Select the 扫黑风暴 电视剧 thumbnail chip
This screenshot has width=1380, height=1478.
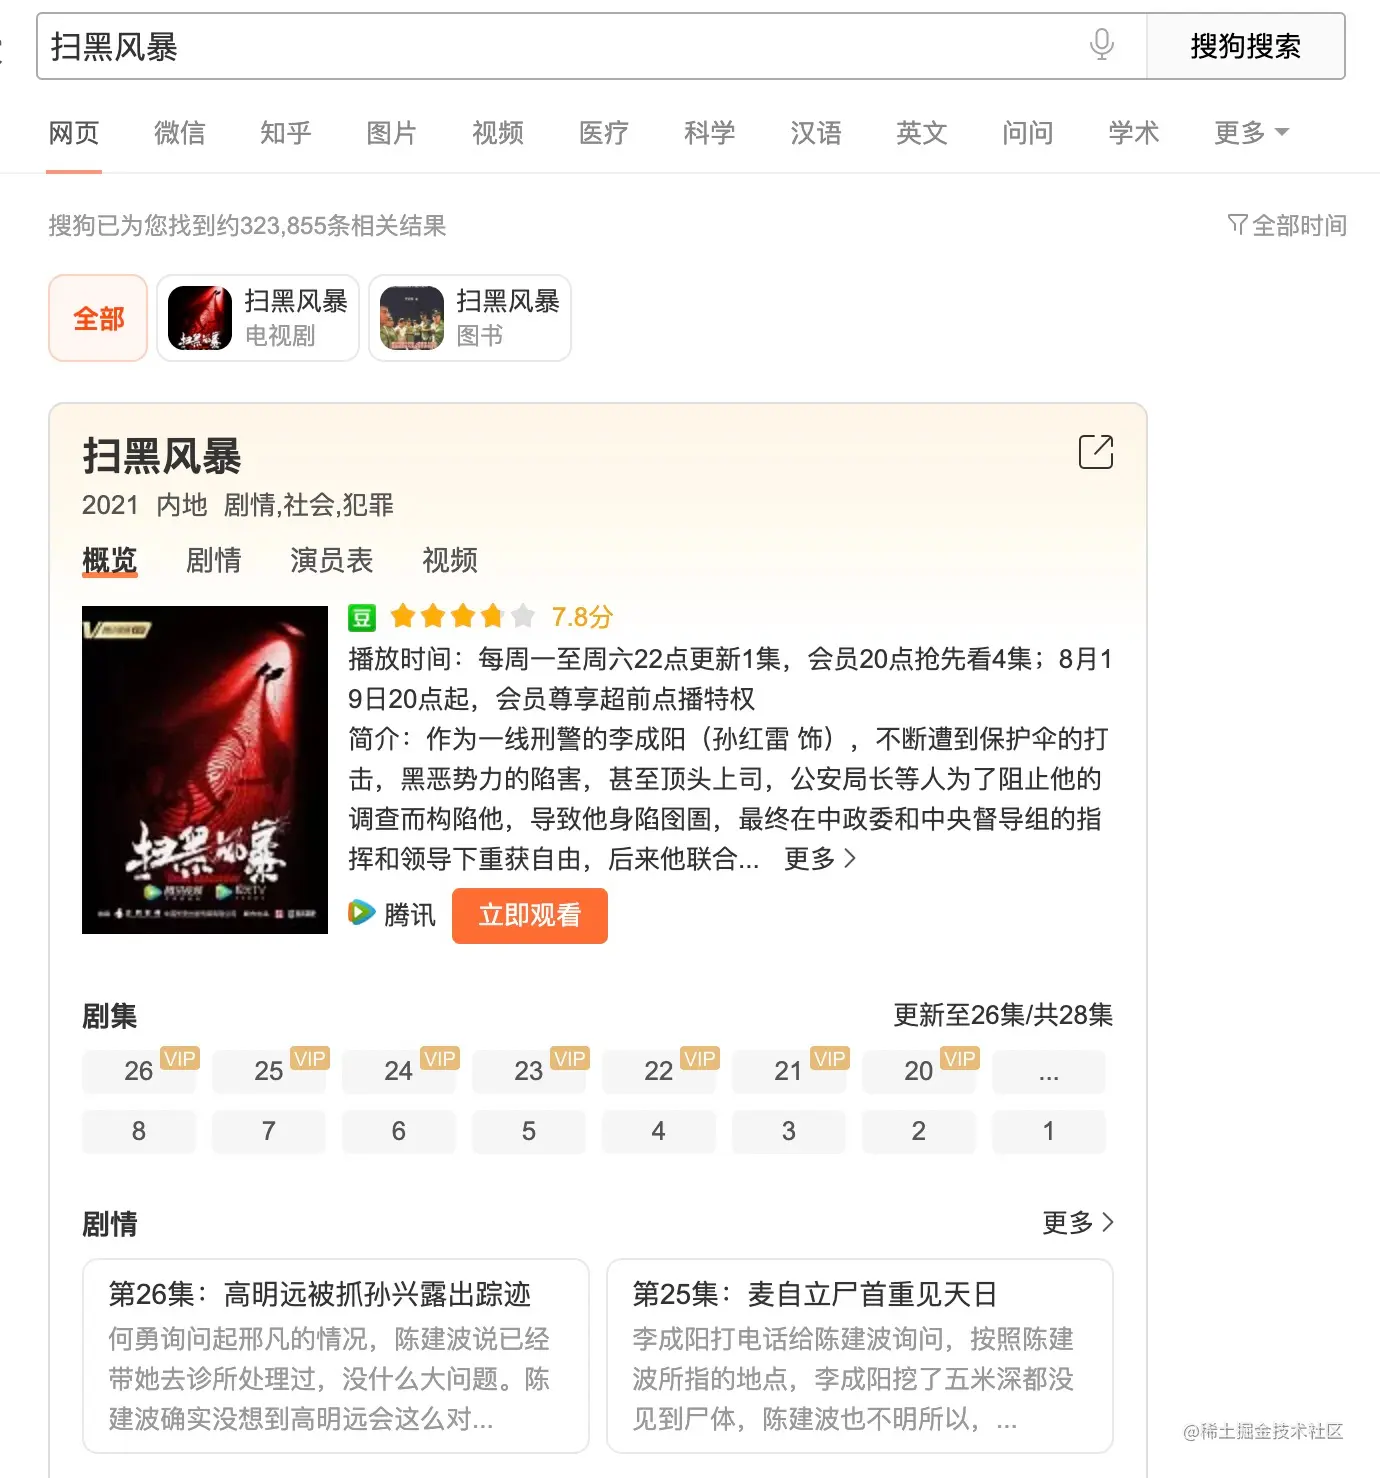click(258, 318)
